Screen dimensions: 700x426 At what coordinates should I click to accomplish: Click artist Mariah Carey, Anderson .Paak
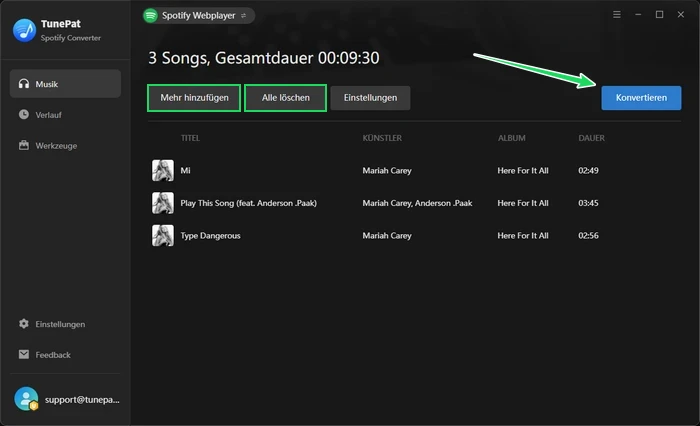click(417, 203)
